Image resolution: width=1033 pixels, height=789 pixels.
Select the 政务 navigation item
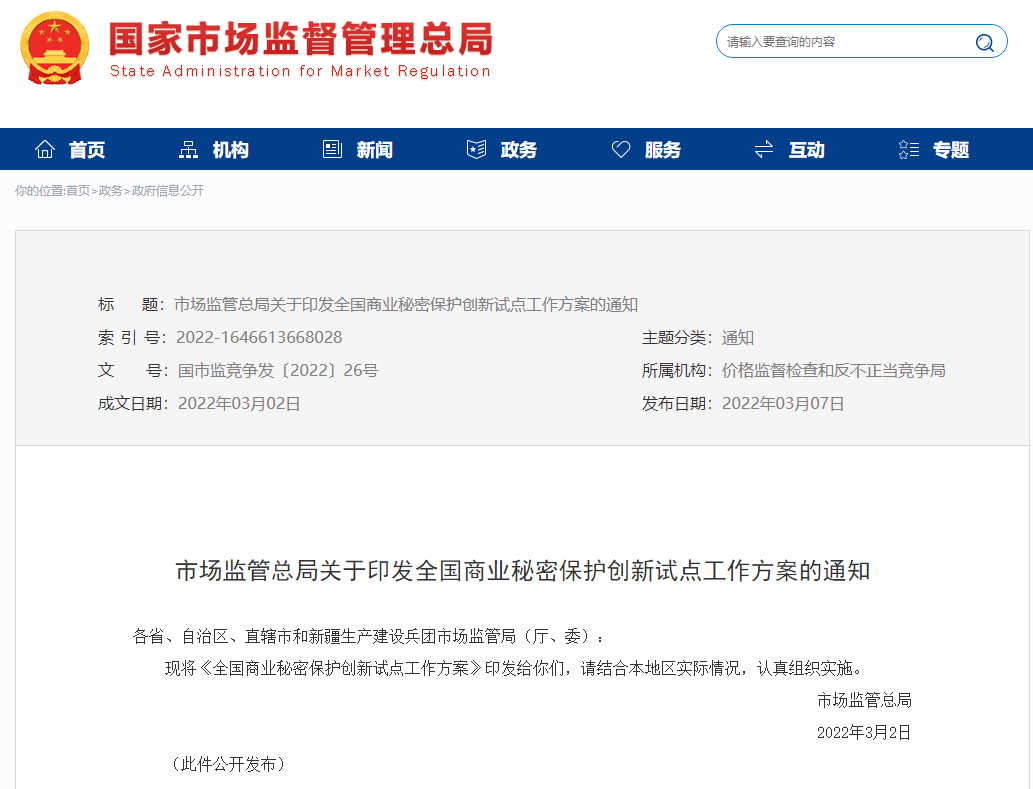point(519,150)
